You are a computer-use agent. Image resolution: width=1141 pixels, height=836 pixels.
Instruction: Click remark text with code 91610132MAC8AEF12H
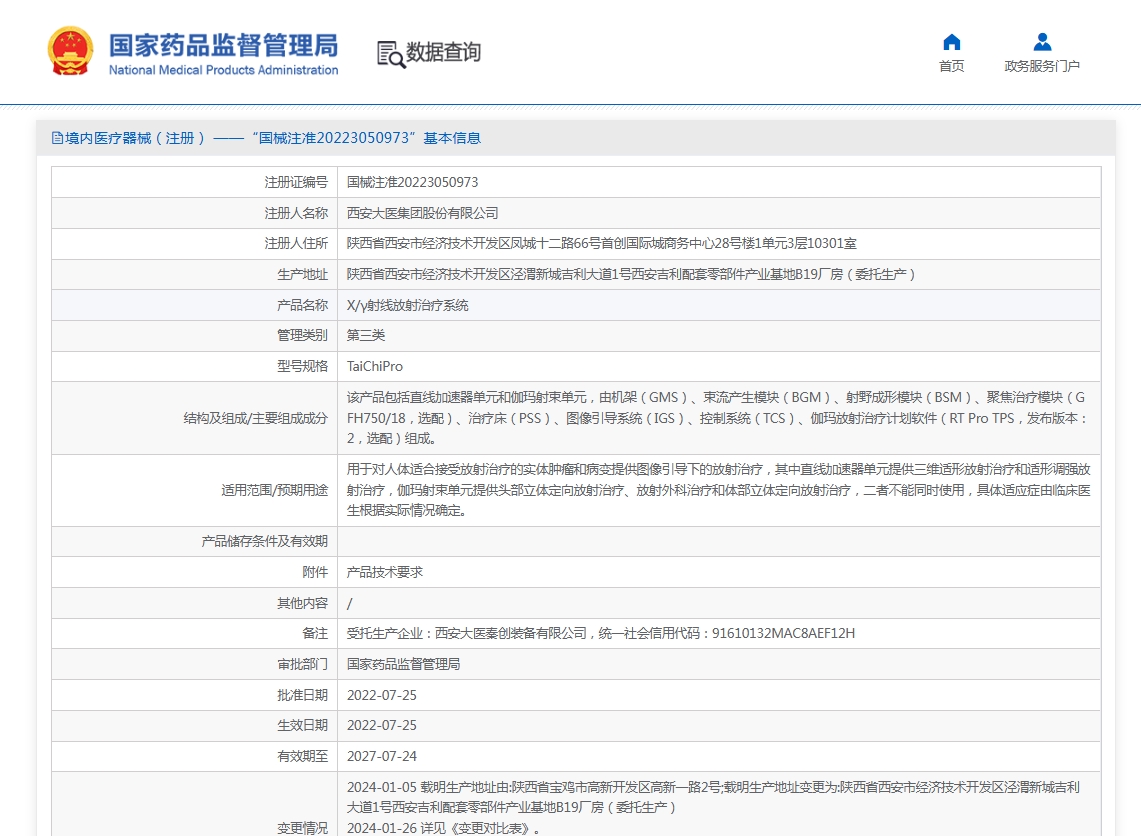pyautogui.click(x=601, y=634)
